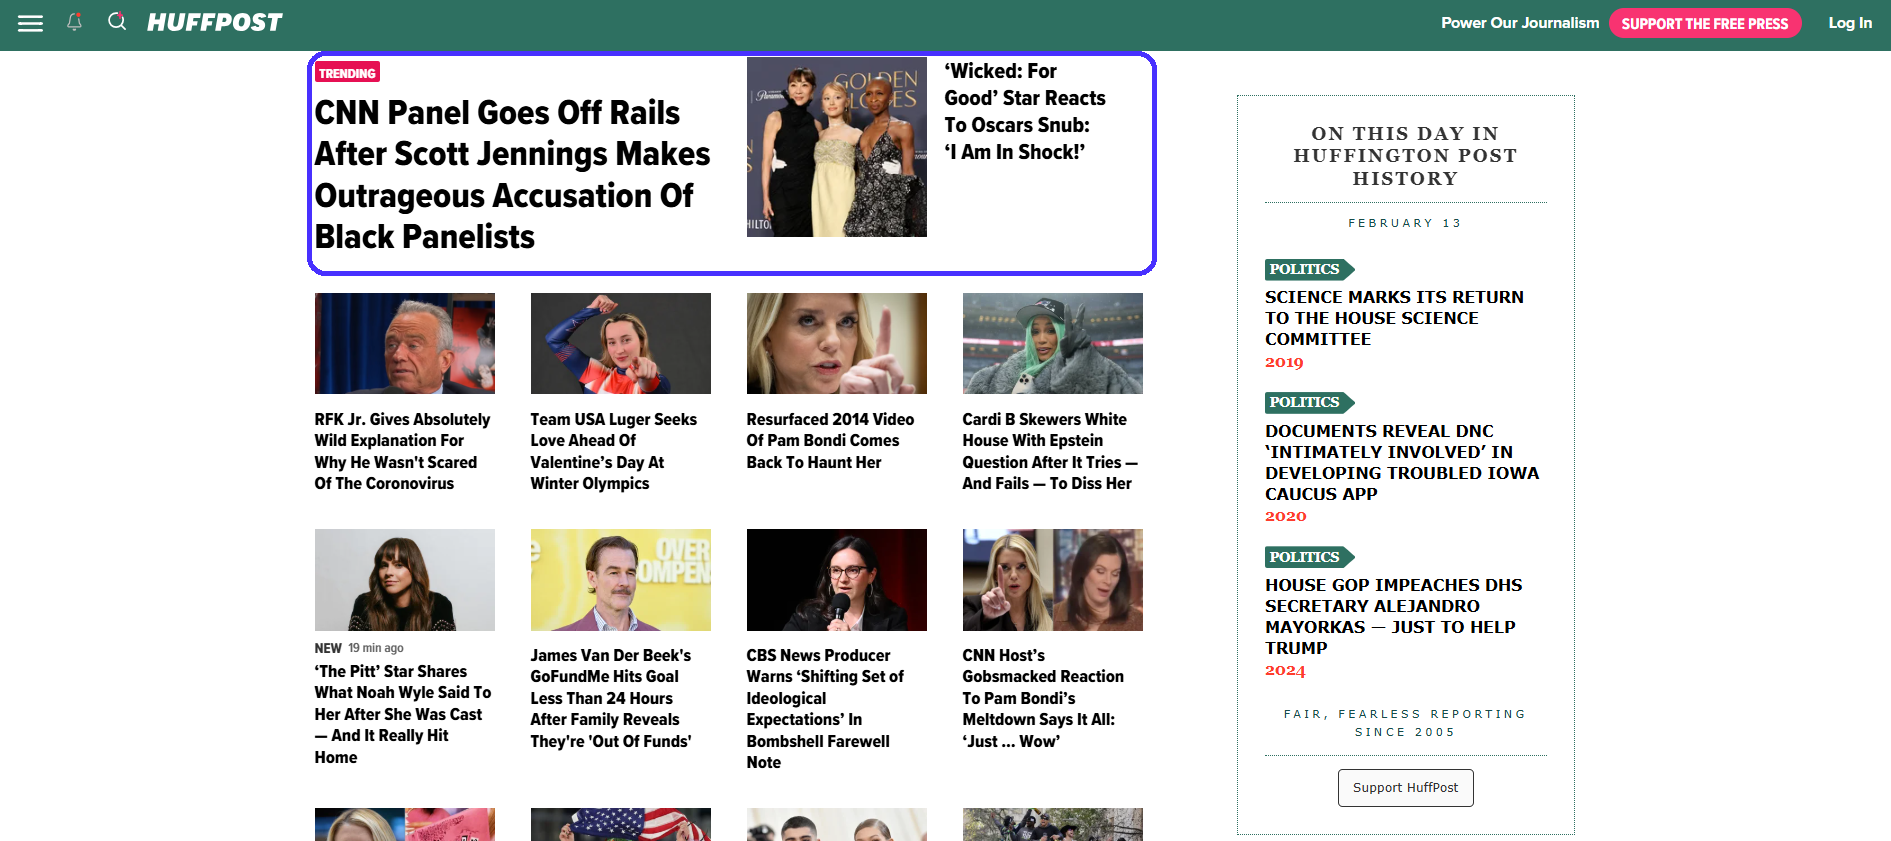Open James Van Der Beek article photo
The height and width of the screenshot is (841, 1891).
click(621, 580)
